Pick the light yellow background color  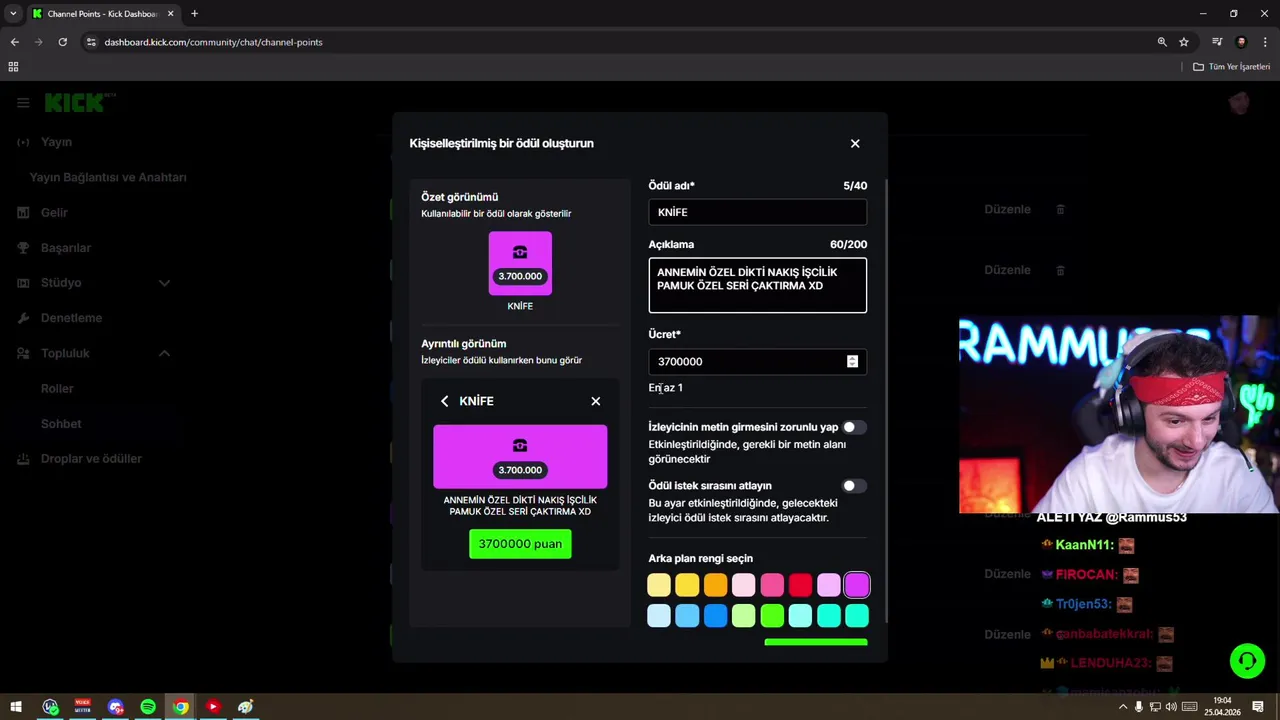(x=659, y=585)
